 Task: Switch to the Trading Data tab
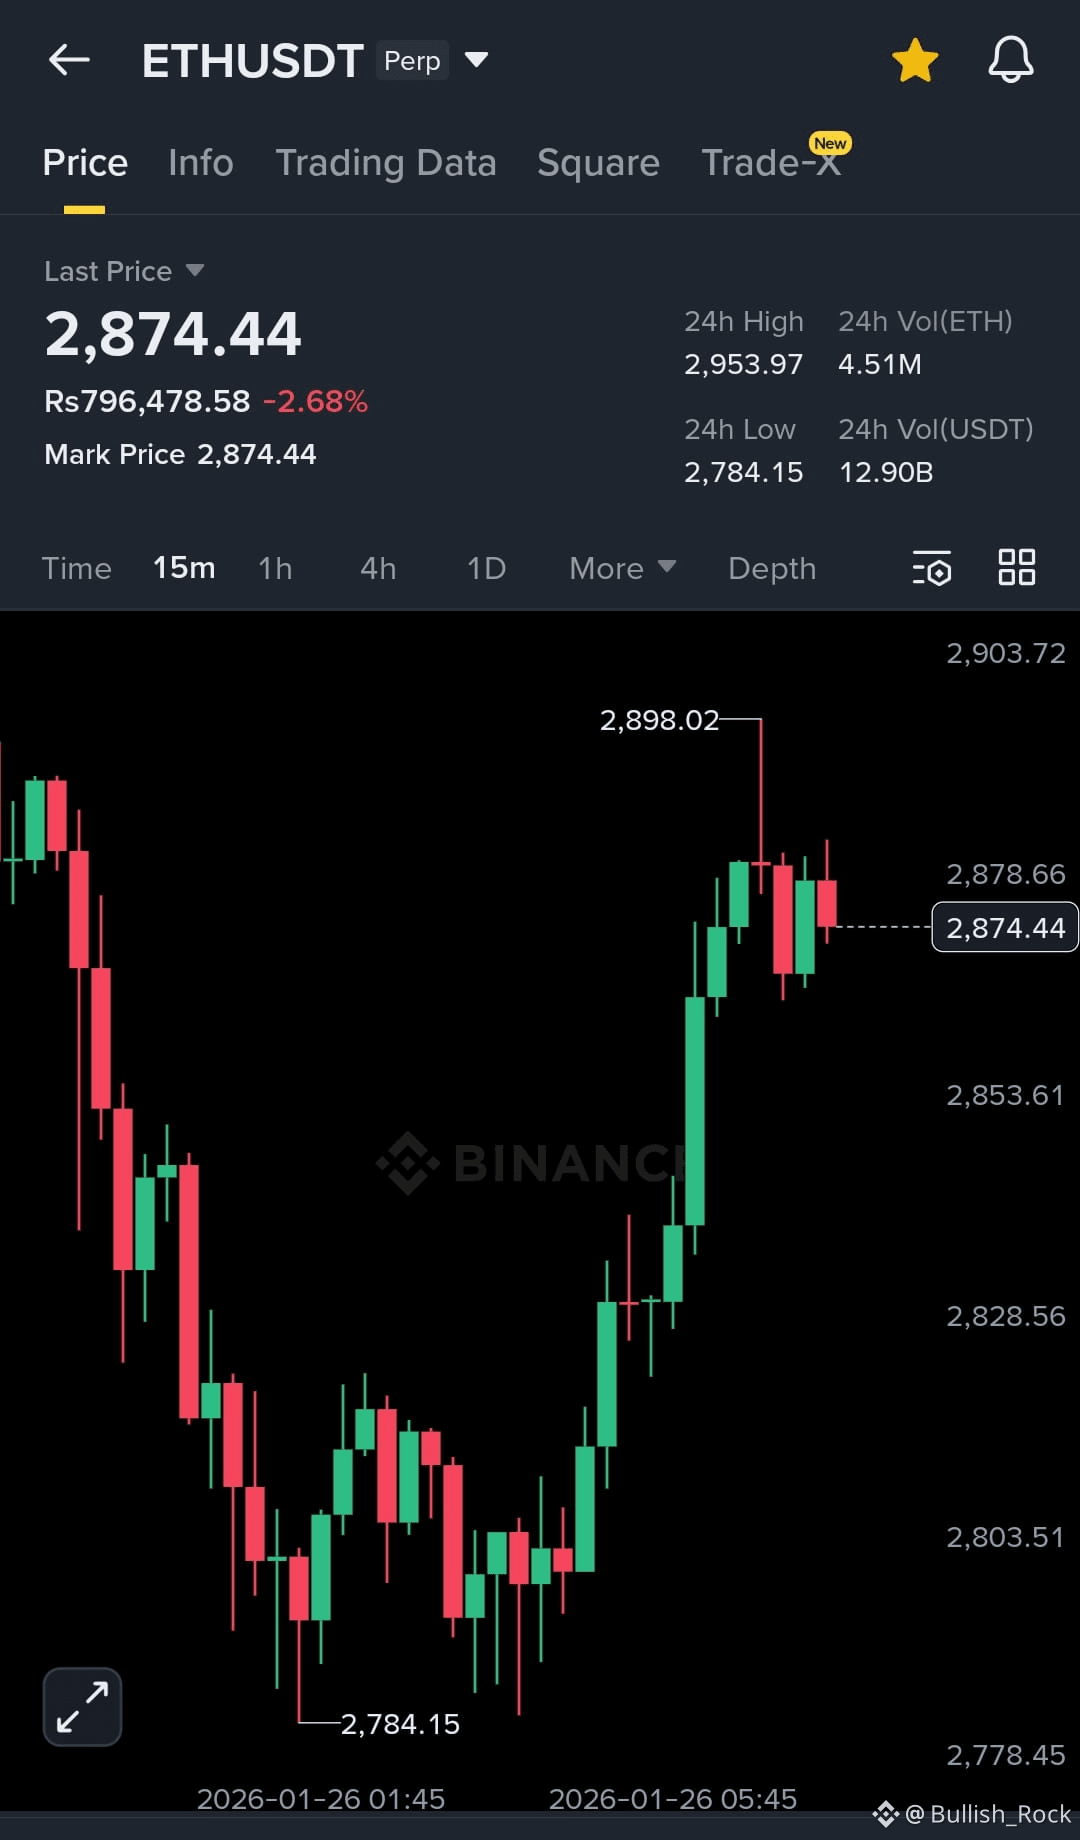click(x=387, y=162)
